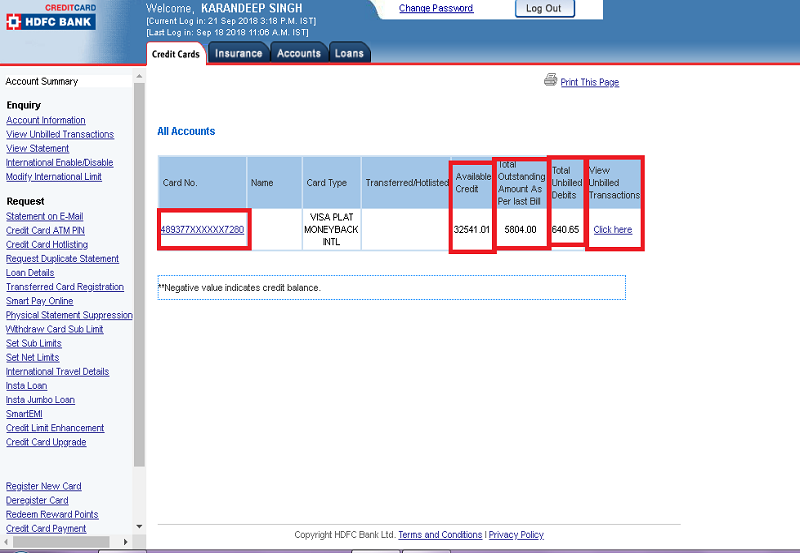The width and height of the screenshot is (800, 553).
Task: Select the unbilled debits value 640.65
Action: pos(565,230)
